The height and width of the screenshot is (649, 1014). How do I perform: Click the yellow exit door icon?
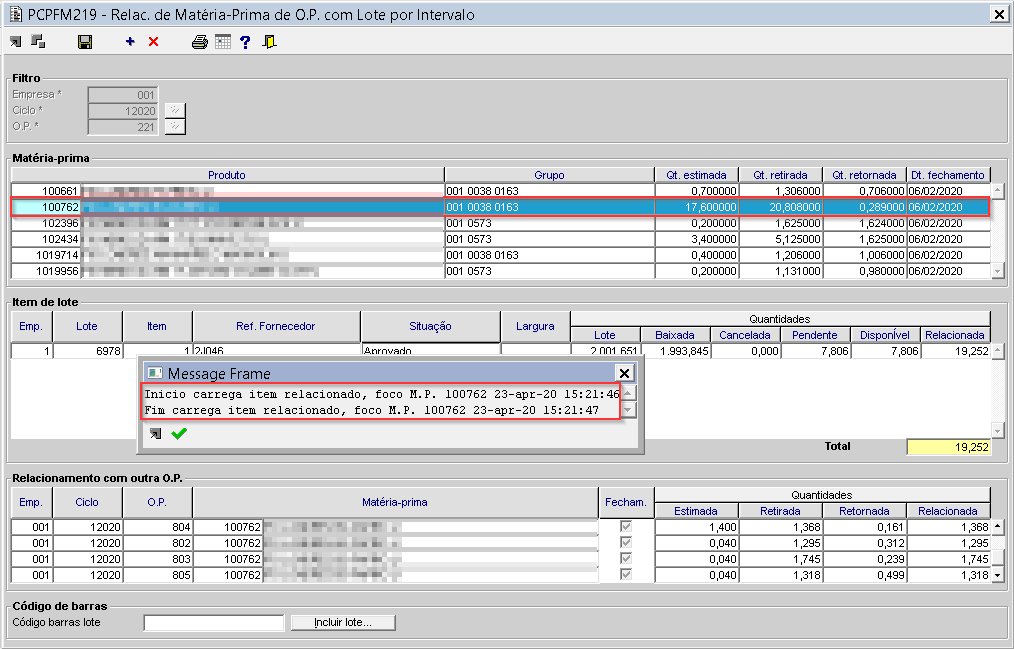coord(270,42)
